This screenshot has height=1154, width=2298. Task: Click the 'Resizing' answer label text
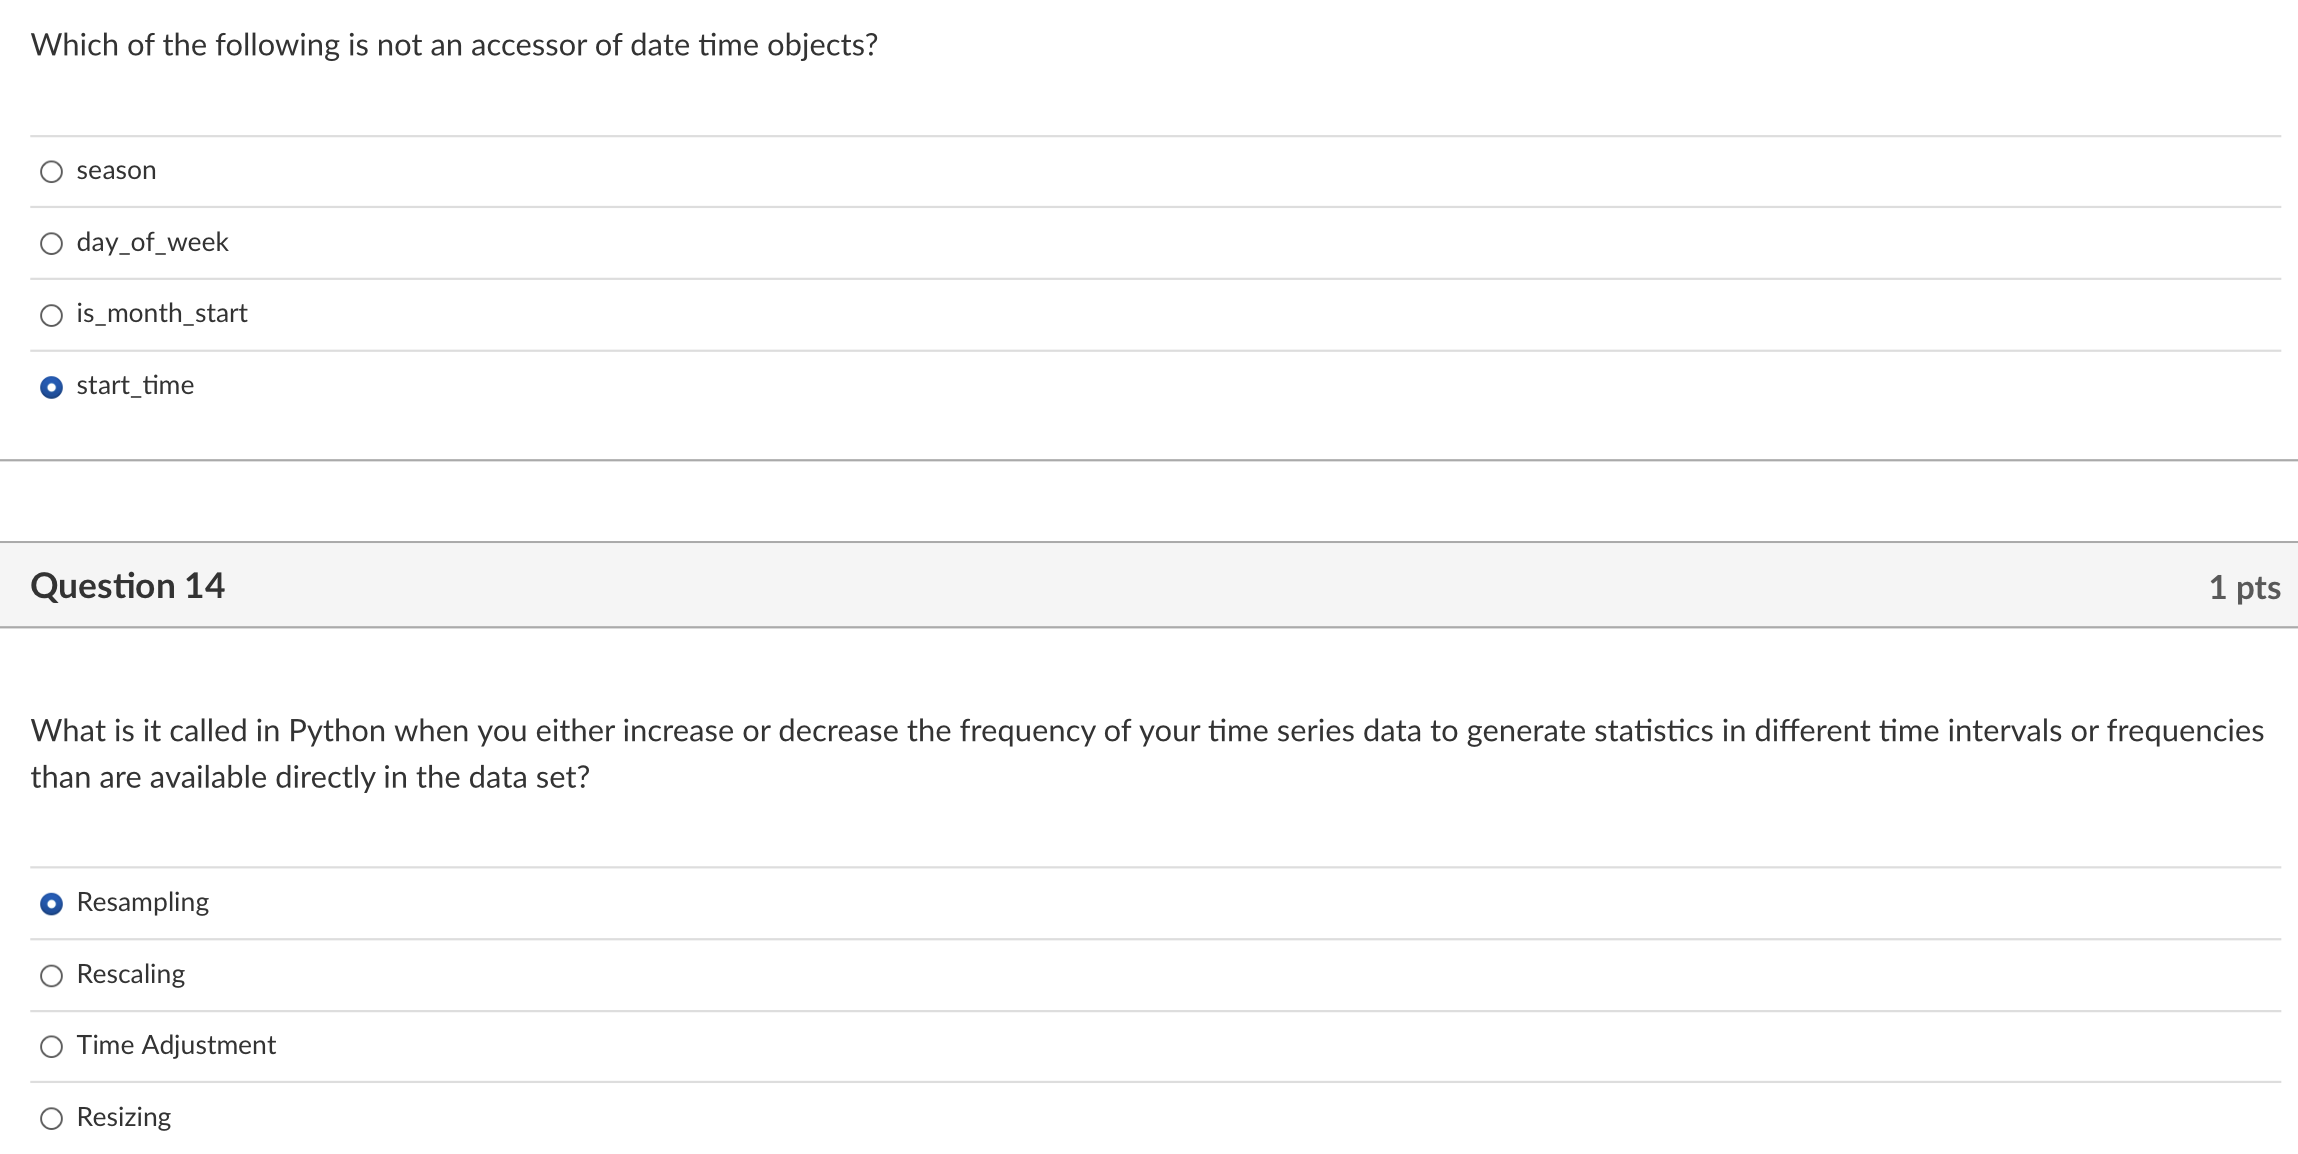(x=124, y=1118)
